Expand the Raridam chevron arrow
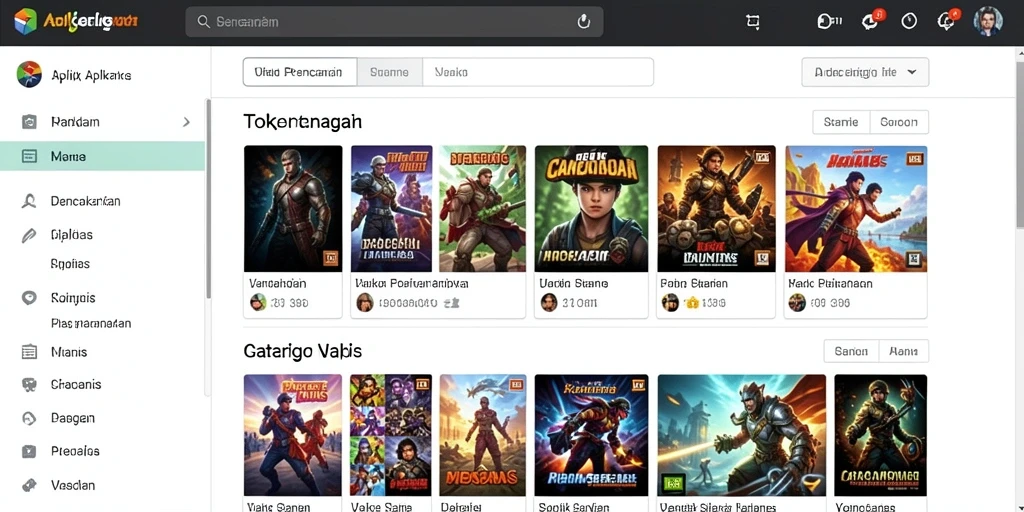The width and height of the screenshot is (1024, 512). 186,121
